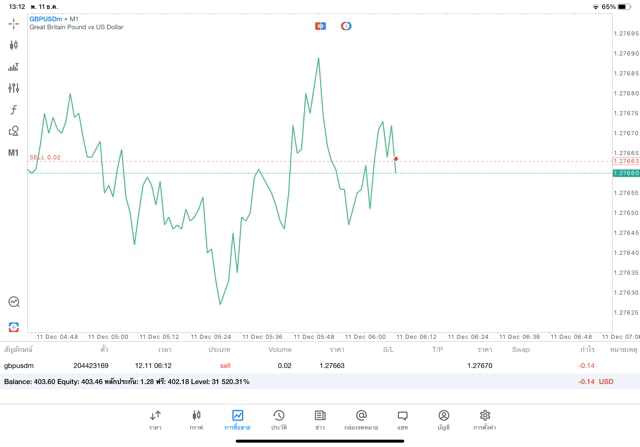Open the M1 timeframe selector
This screenshot has height=447, width=640.
point(14,153)
